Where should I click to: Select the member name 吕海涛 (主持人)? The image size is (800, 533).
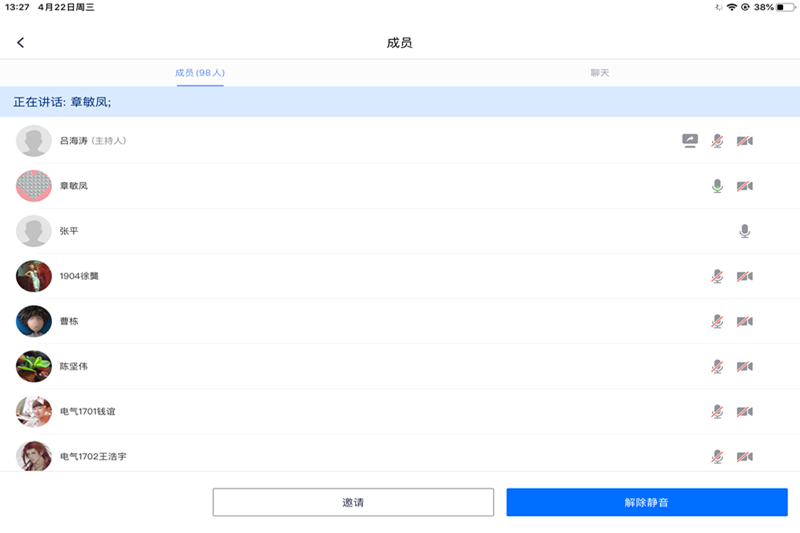point(93,141)
